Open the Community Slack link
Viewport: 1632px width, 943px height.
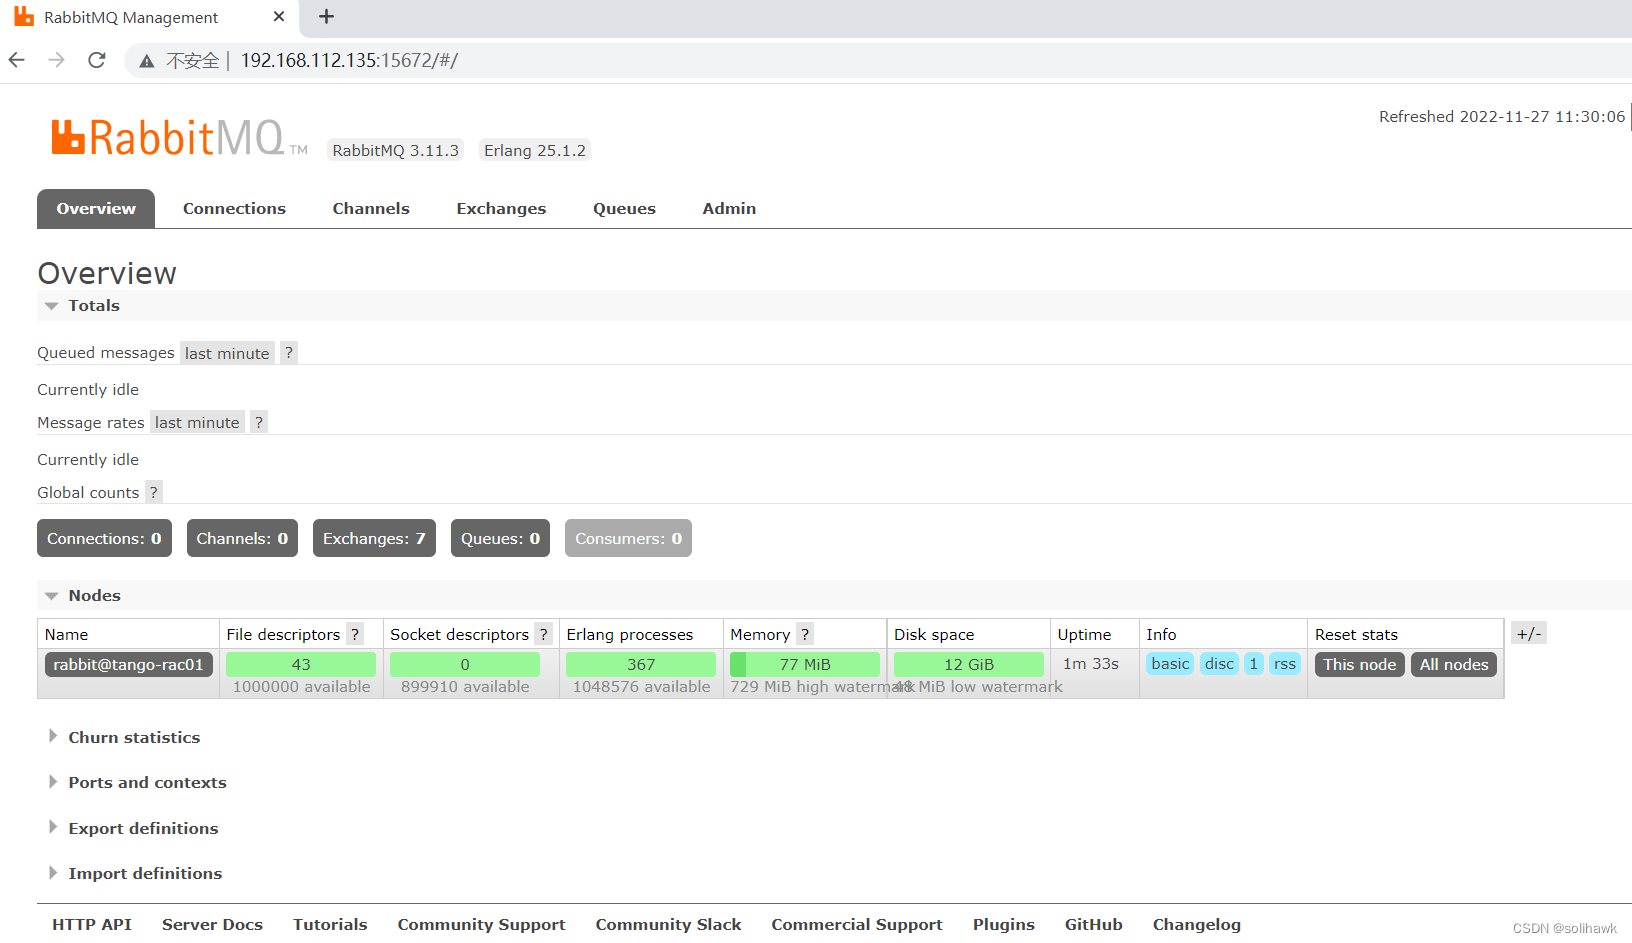(x=668, y=924)
